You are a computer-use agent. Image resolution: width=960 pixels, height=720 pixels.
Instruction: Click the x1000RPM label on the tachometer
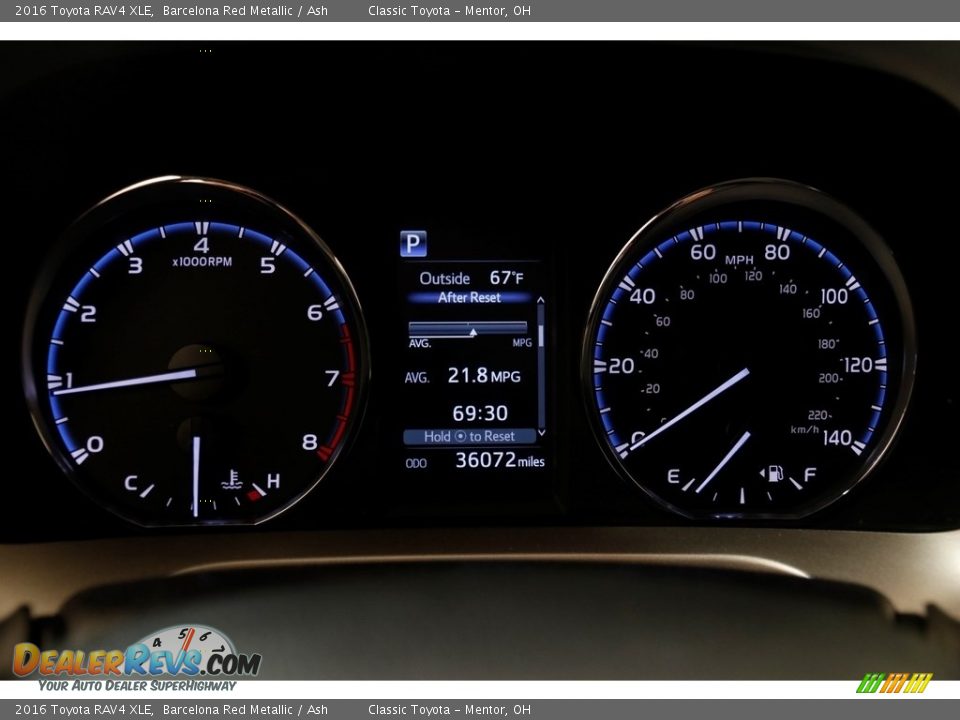click(x=202, y=262)
